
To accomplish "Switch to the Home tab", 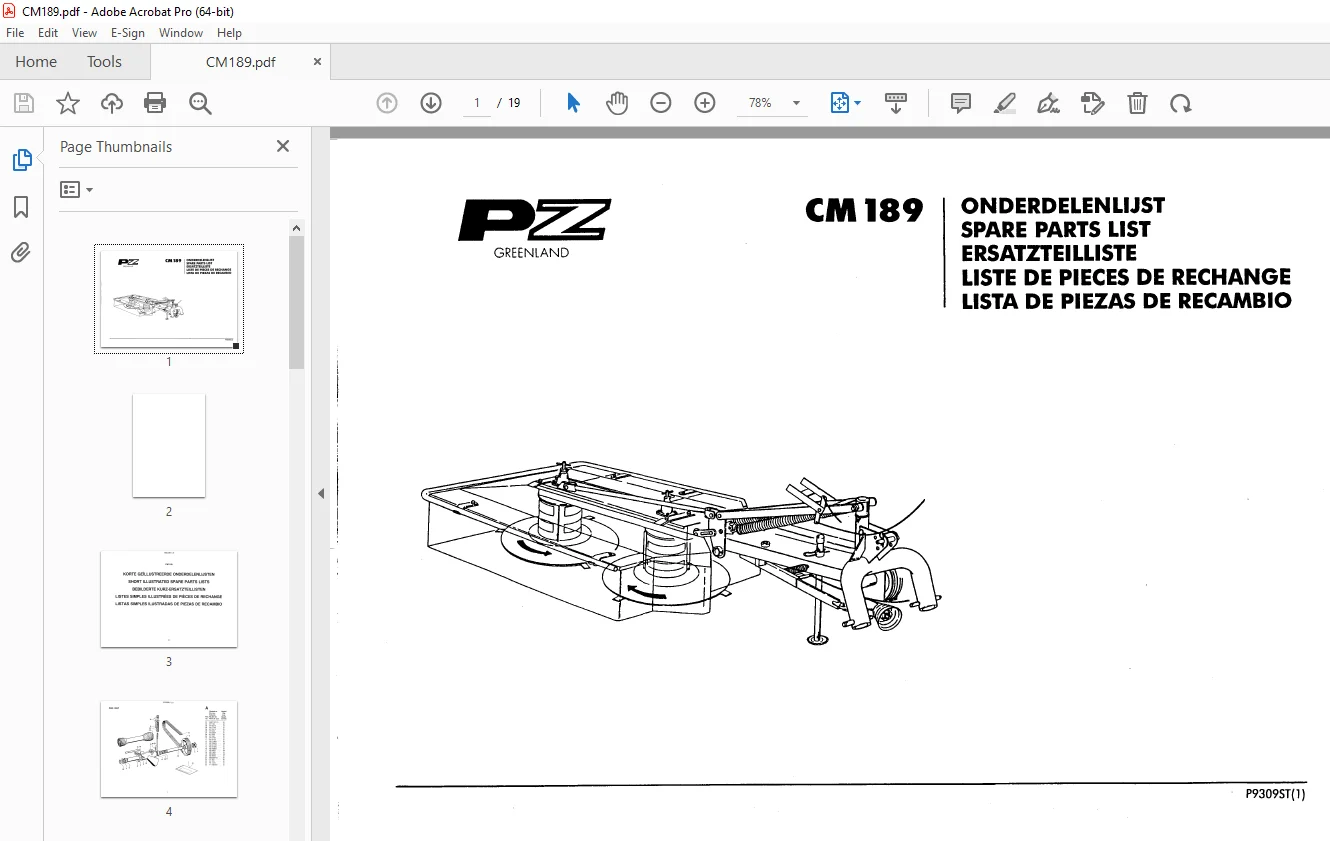I will point(36,62).
